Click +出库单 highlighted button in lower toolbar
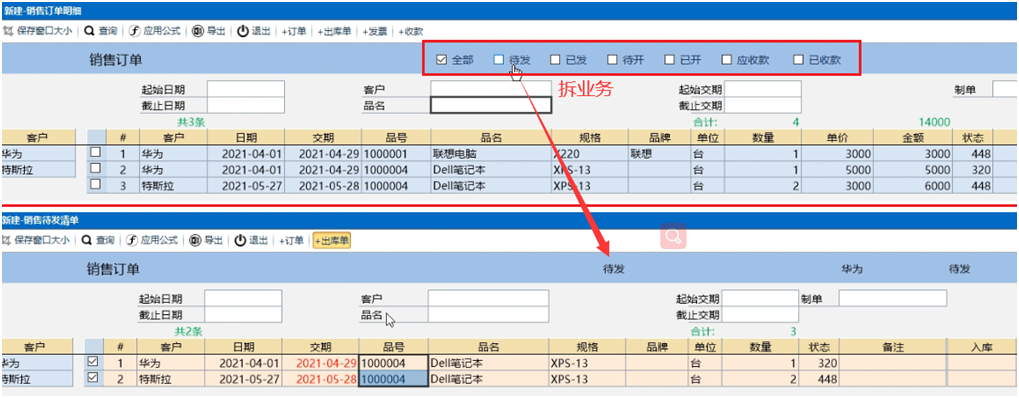The image size is (1019, 398). pyautogui.click(x=332, y=241)
